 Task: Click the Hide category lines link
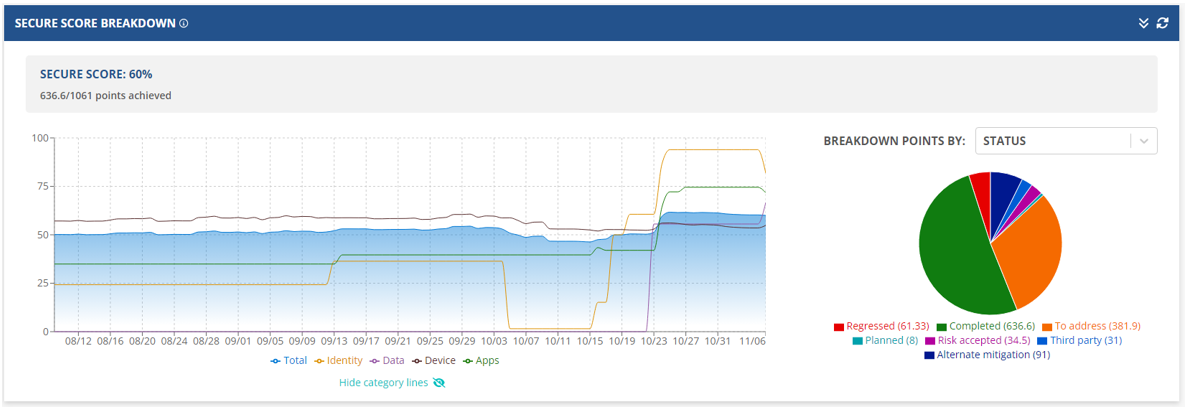(x=383, y=383)
